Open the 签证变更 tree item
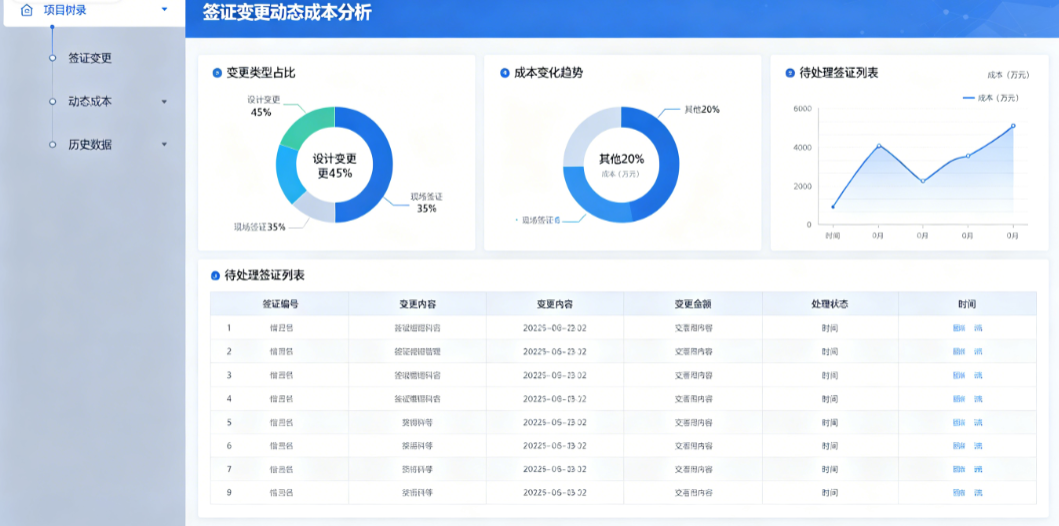The image size is (1059, 526). [90, 58]
